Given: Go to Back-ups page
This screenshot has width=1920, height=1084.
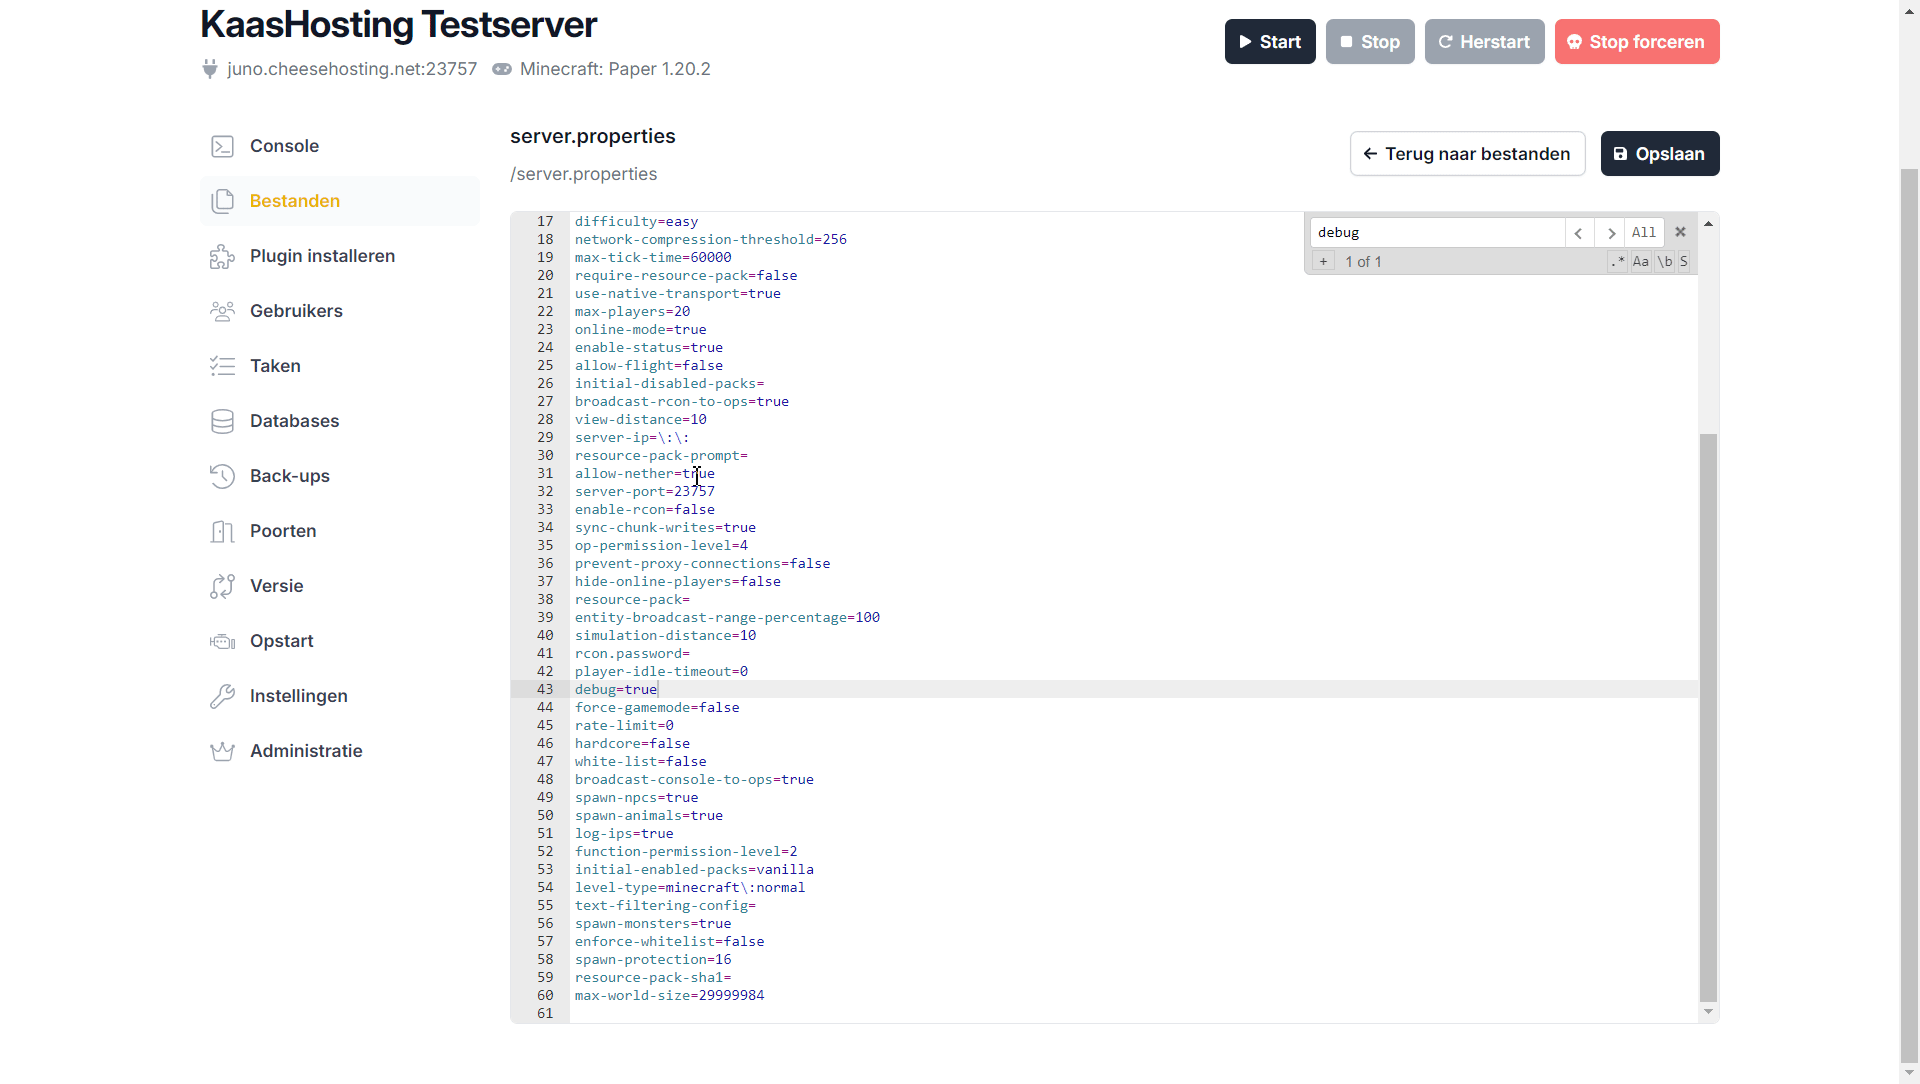Looking at the screenshot, I should (x=289, y=476).
